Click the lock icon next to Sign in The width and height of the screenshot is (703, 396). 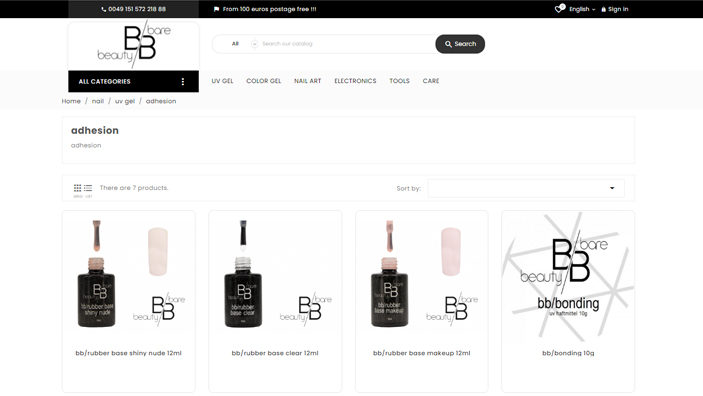point(603,9)
